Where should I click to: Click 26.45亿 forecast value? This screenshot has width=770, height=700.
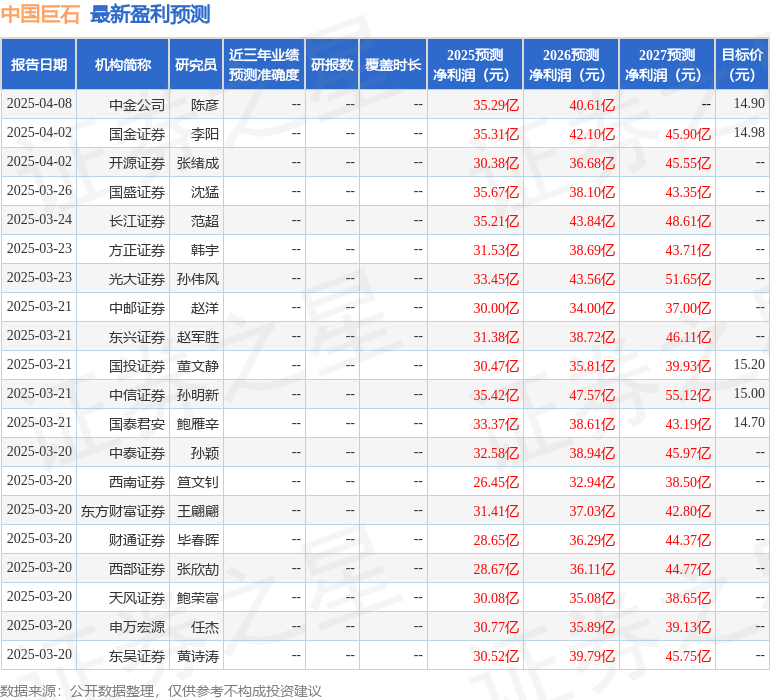(496, 481)
